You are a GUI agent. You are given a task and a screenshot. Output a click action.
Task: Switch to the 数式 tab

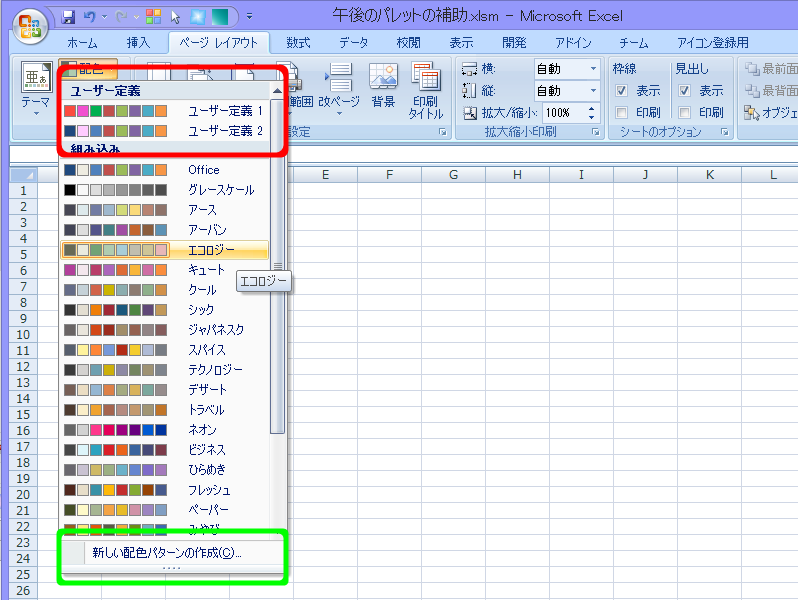pyautogui.click(x=298, y=43)
